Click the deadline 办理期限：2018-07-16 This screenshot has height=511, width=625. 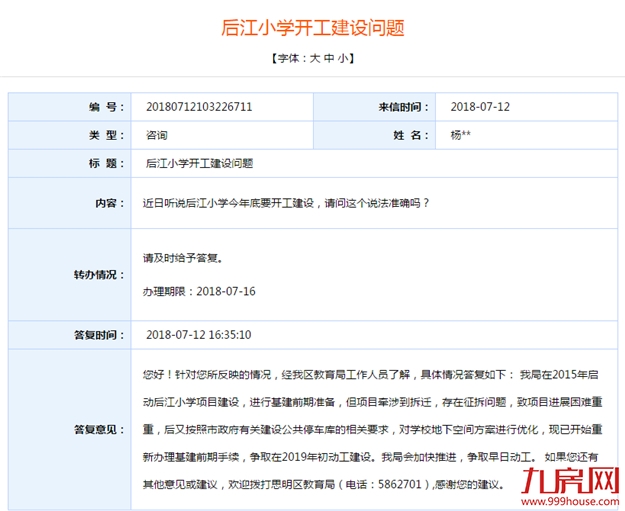[199, 291]
